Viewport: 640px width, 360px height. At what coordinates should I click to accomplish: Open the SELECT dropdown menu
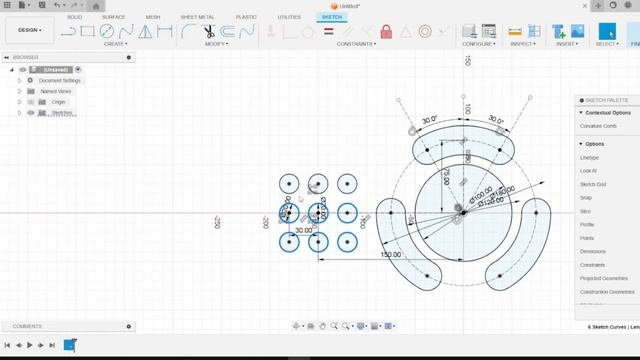click(x=607, y=44)
